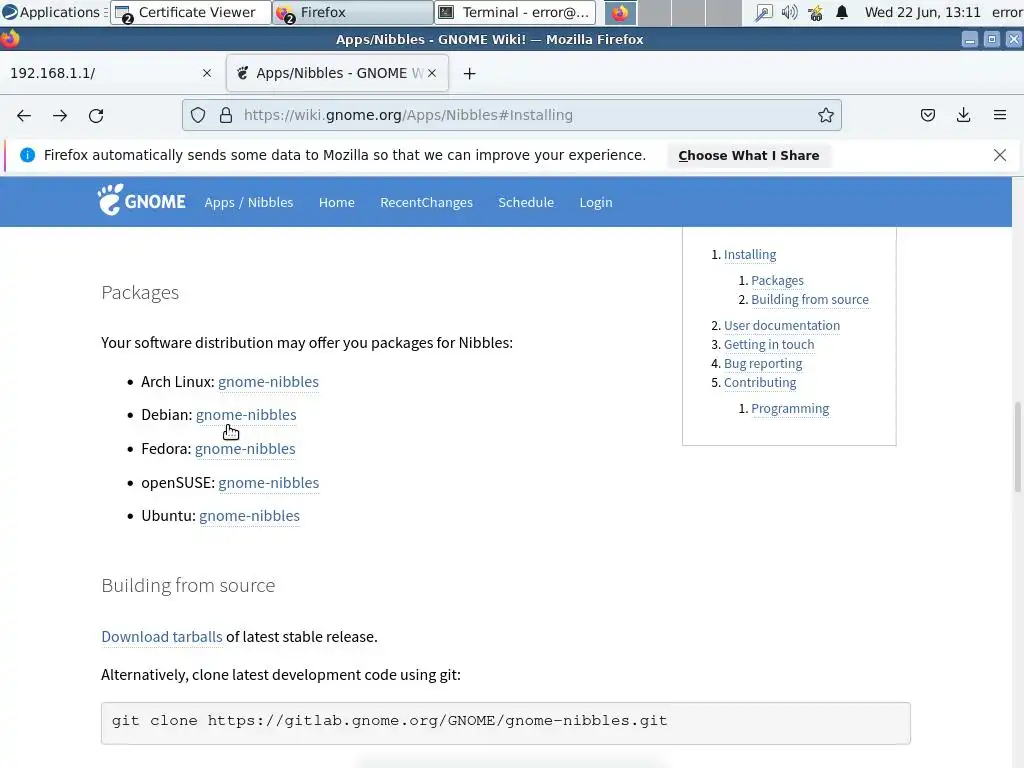Open Arch Linux gnome-nibbles package link
1024x768 pixels.
pos(268,382)
